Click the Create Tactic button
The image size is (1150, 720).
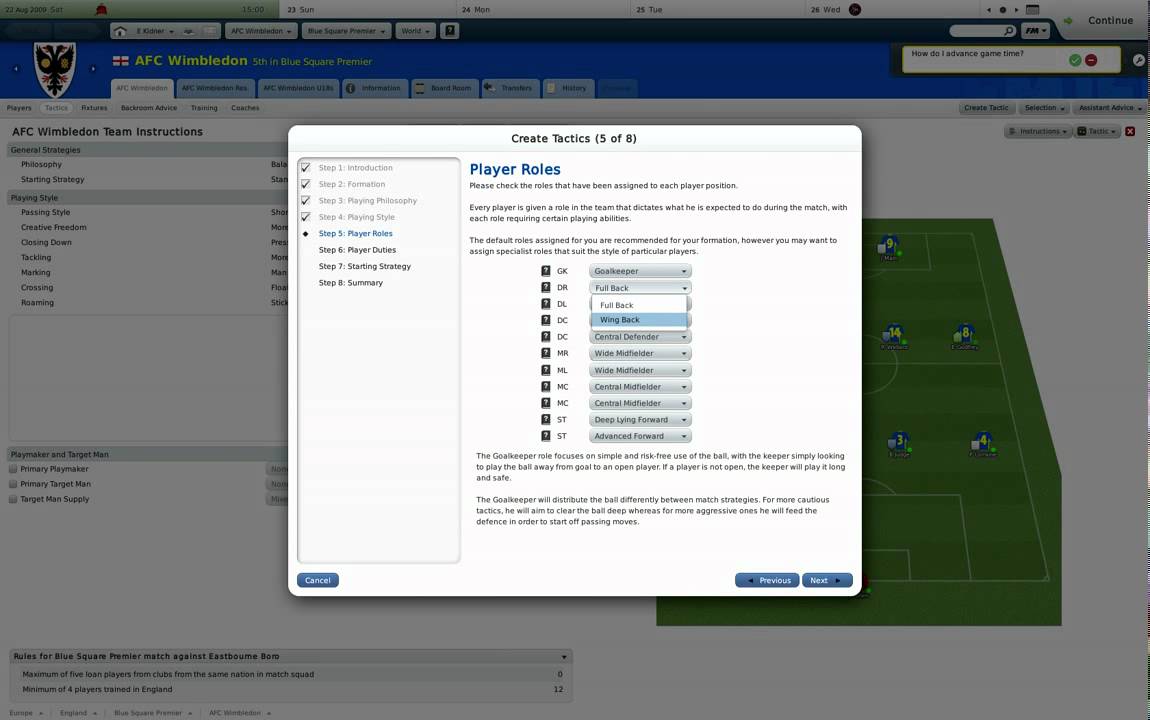[986, 108]
